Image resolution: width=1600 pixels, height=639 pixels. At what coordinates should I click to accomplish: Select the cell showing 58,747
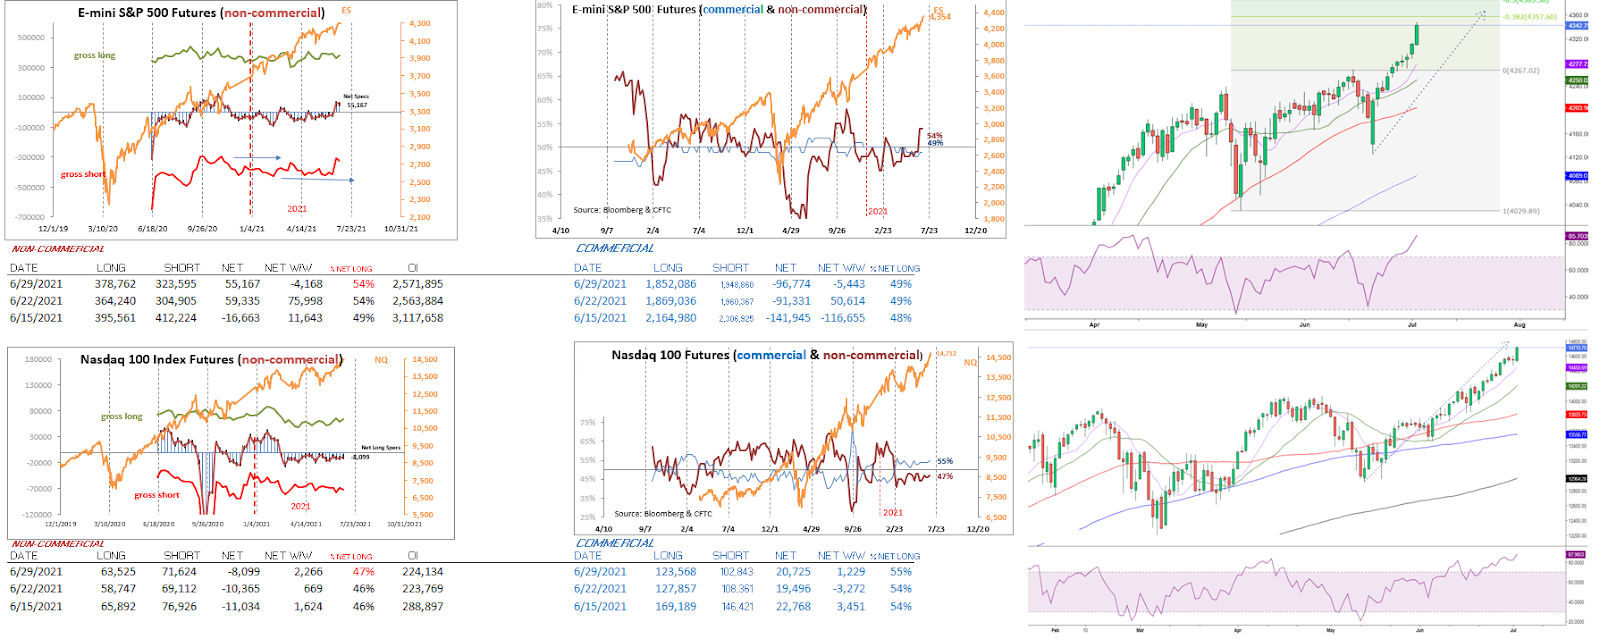click(x=118, y=589)
